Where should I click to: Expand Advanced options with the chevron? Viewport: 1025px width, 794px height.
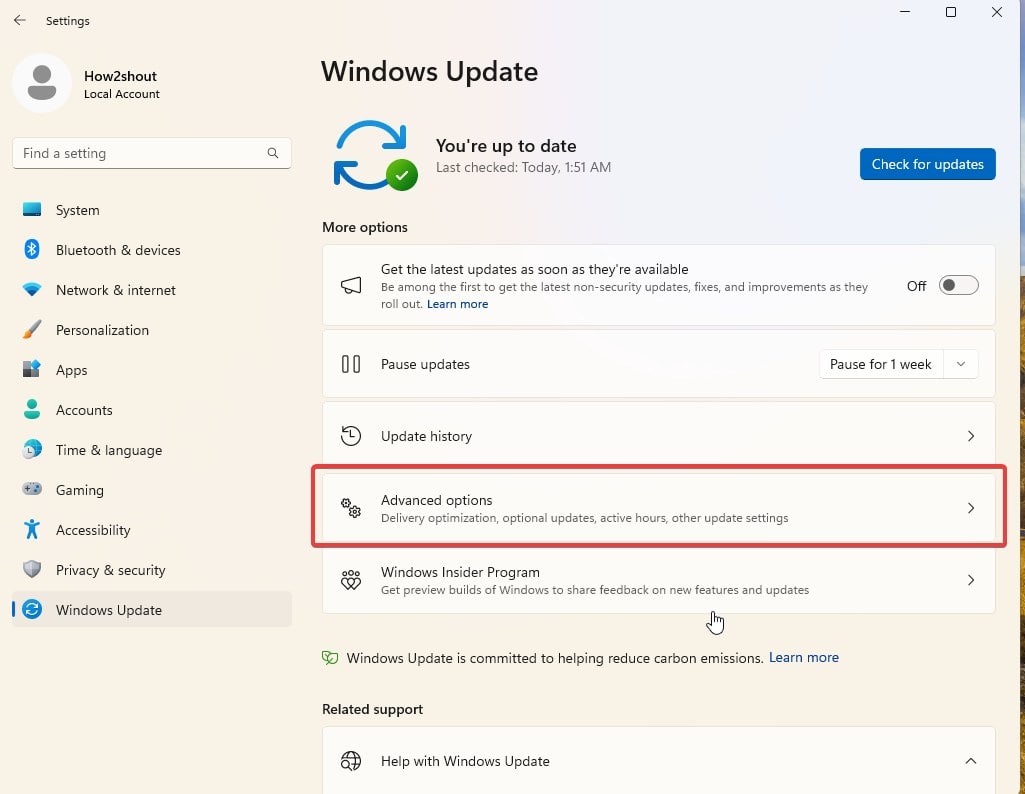pyautogui.click(x=970, y=508)
